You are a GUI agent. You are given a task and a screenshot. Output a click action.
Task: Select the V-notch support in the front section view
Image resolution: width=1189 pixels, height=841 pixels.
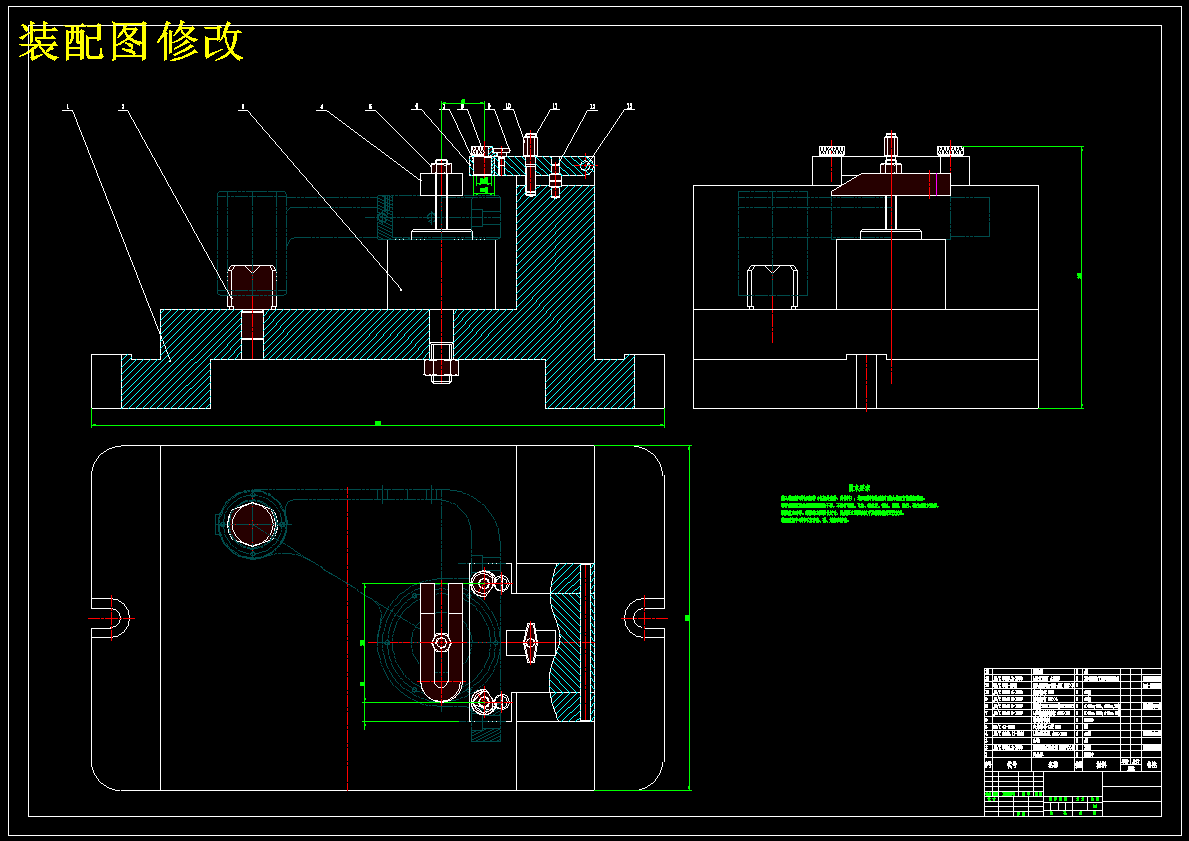tap(252, 287)
